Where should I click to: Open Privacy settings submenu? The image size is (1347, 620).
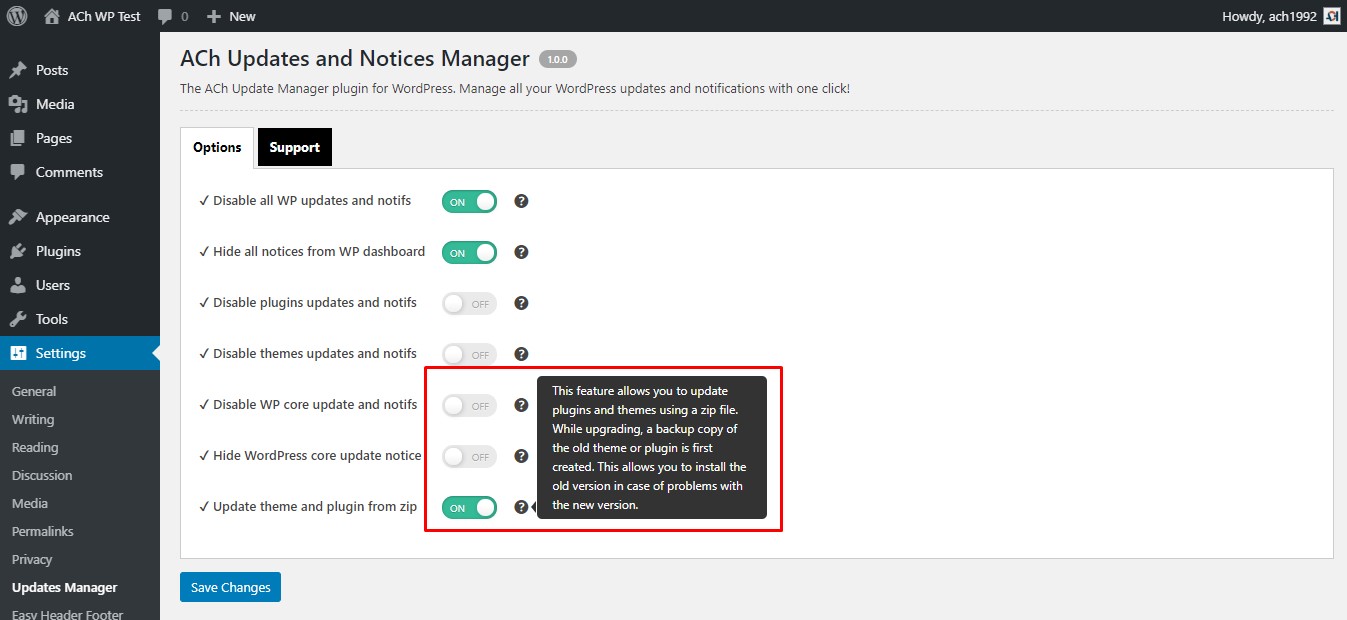point(32,560)
